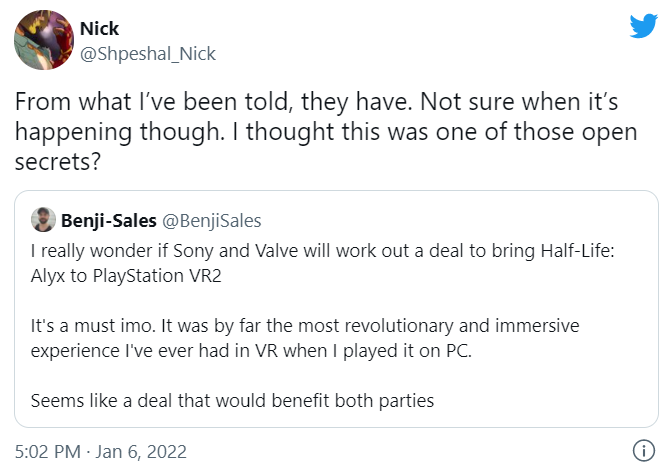Open the tweet info circle icon
Viewport: 670px width, 469px height.
point(644,451)
